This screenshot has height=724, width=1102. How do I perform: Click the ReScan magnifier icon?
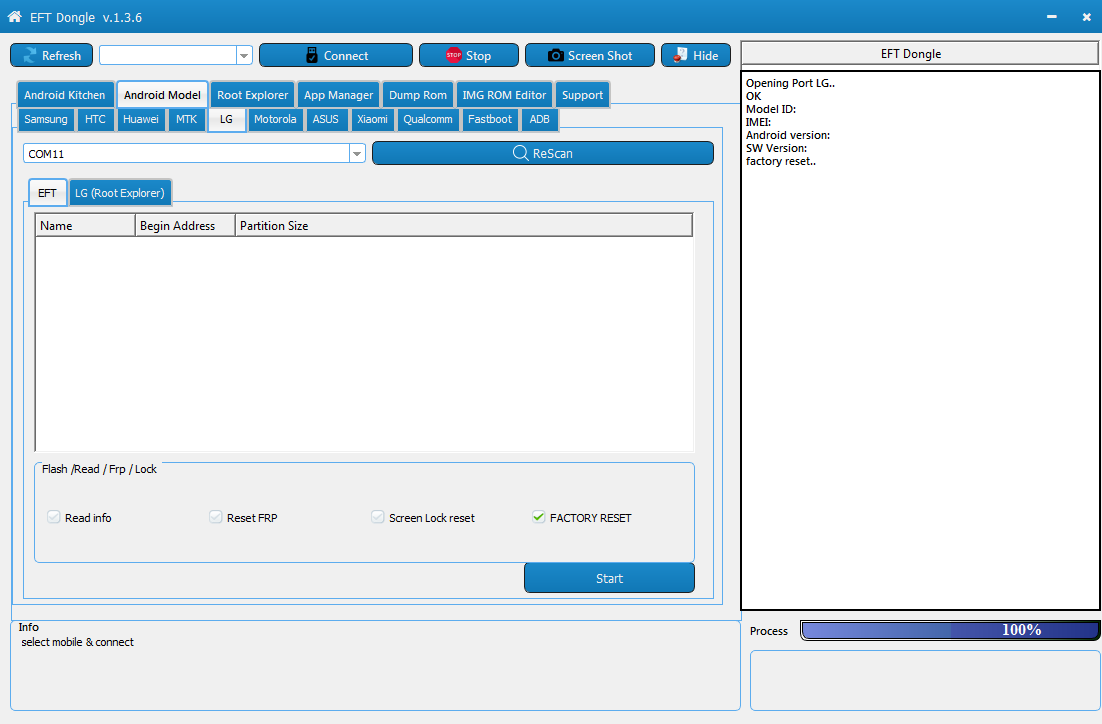(x=521, y=153)
